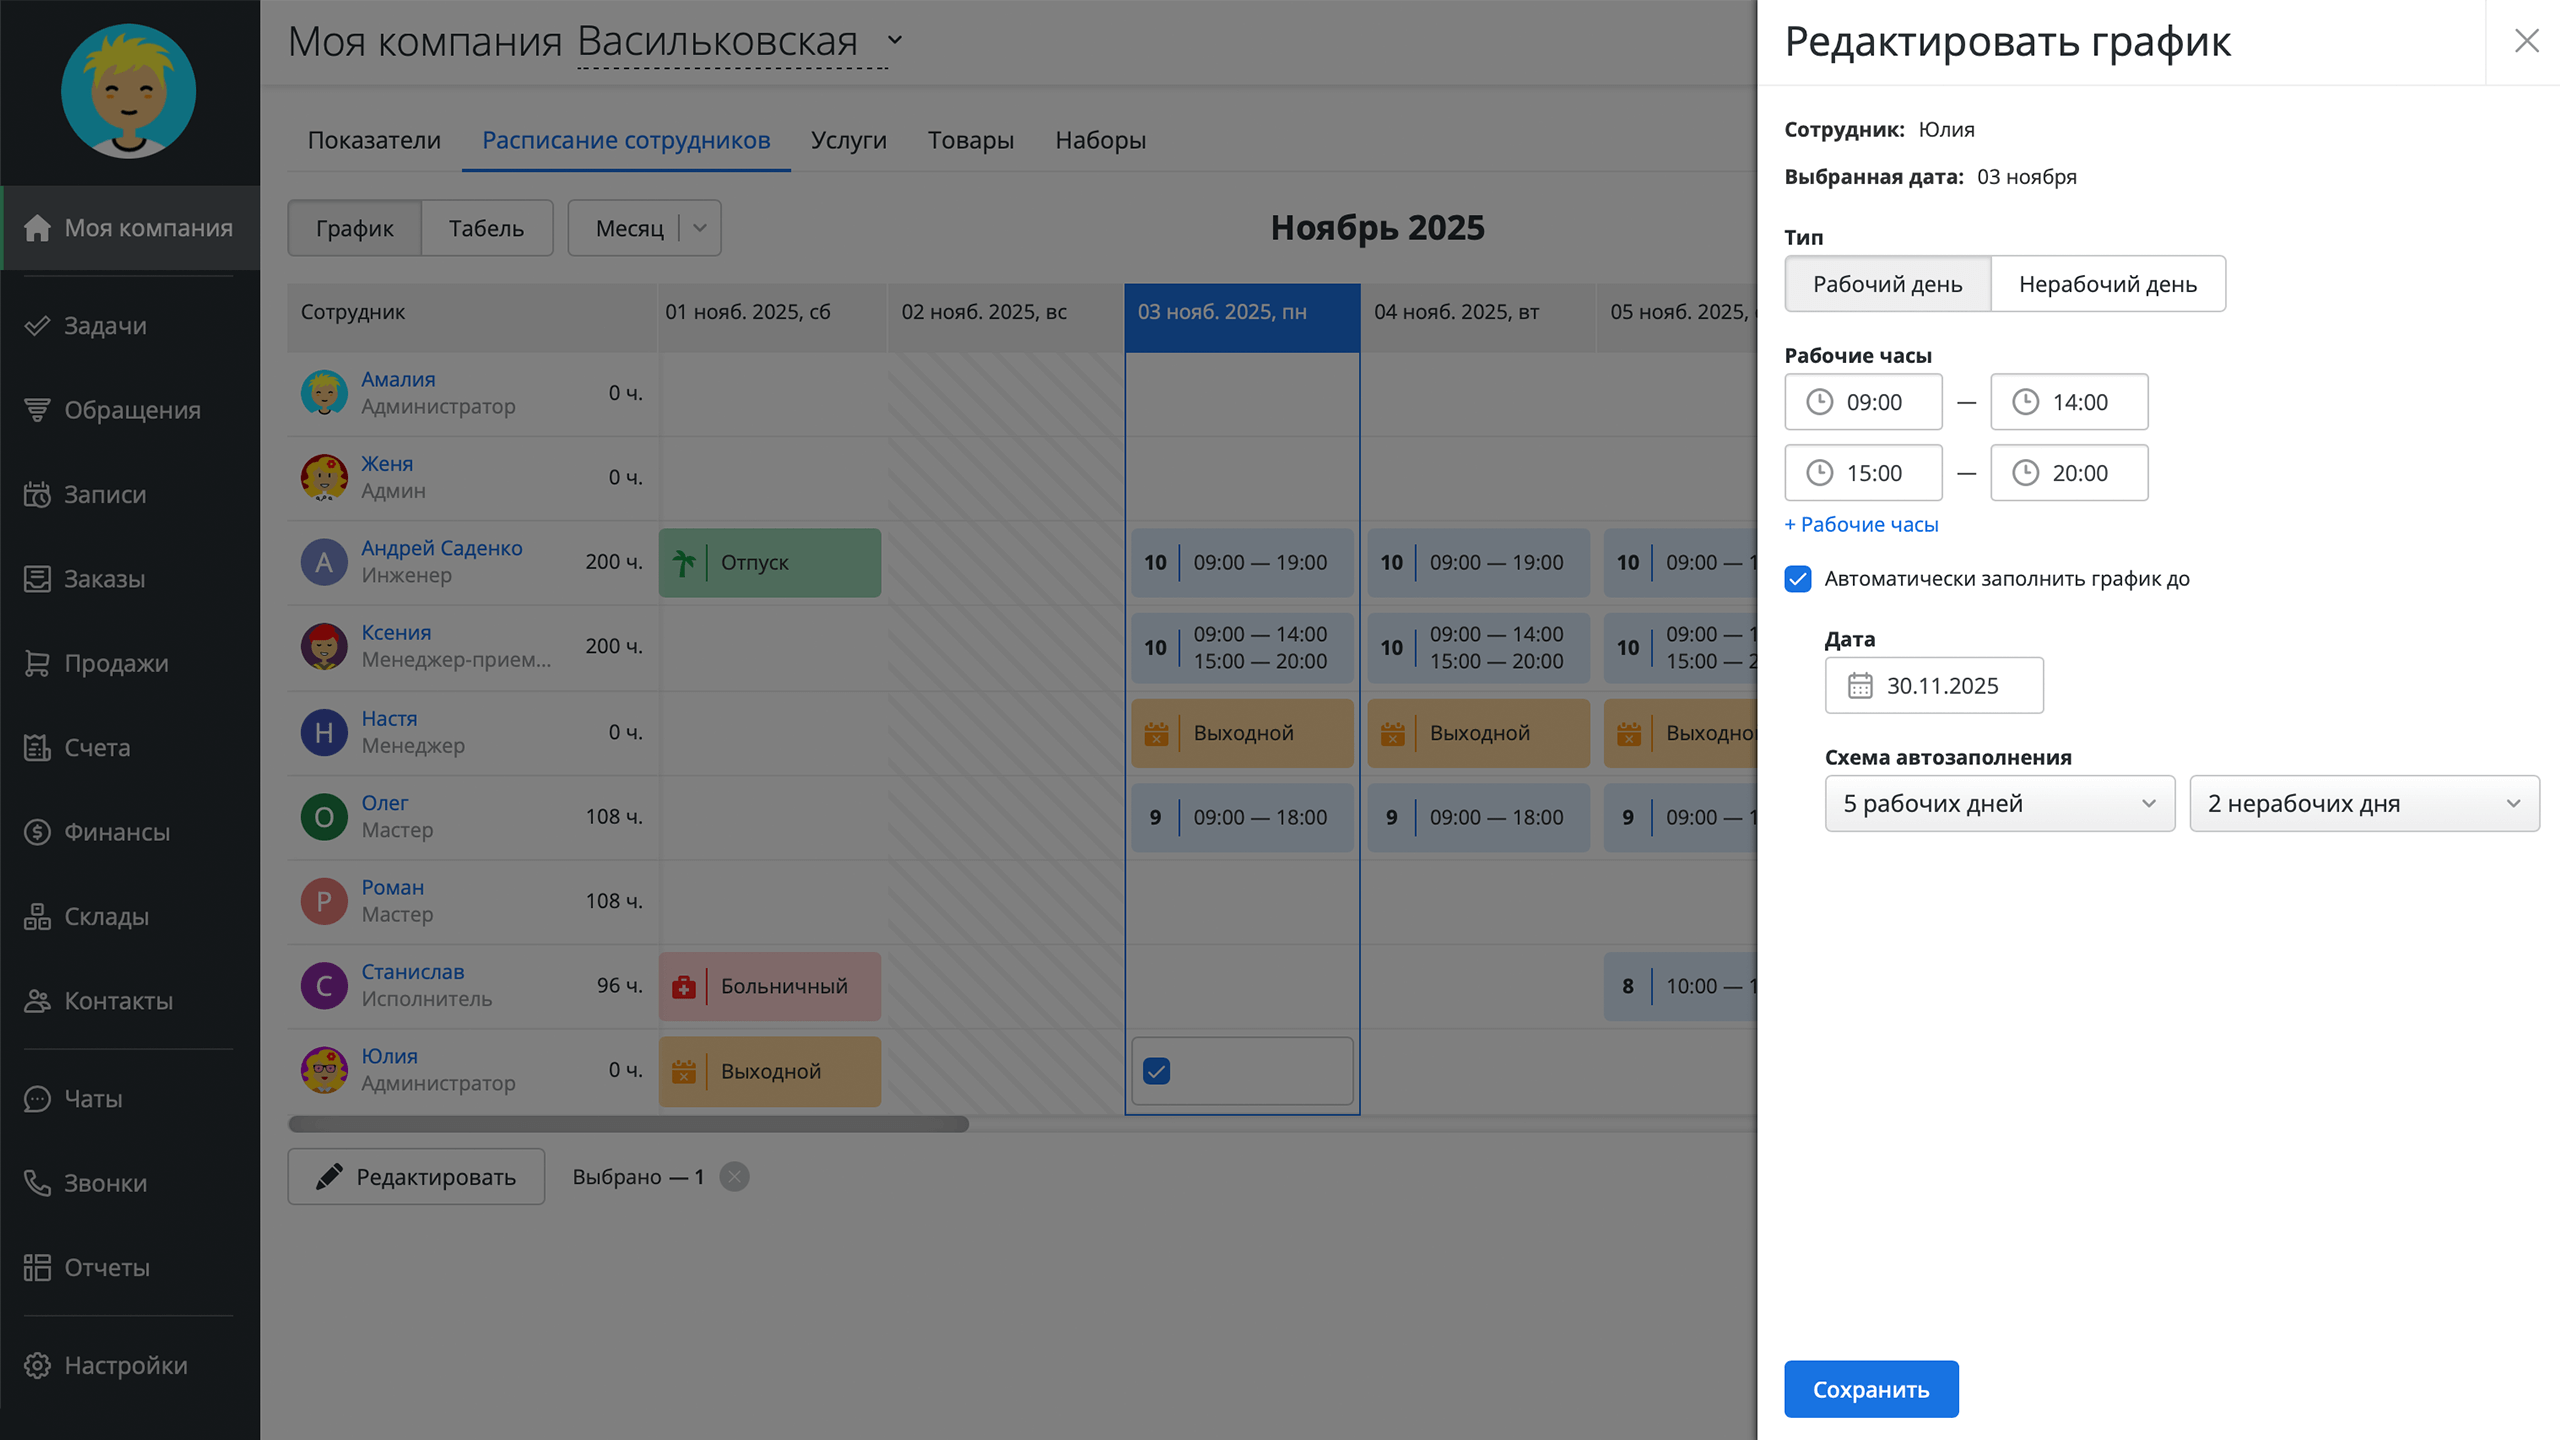Screen dimensions: 2560x1440
Task: Click the Chats speech bubble icon
Action: click(x=37, y=1099)
